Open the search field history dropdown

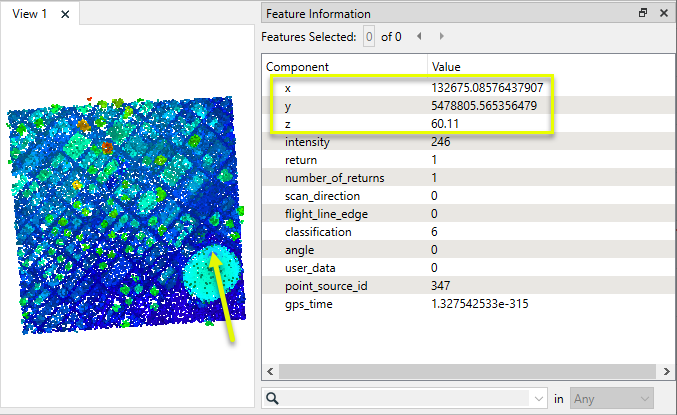coord(540,398)
